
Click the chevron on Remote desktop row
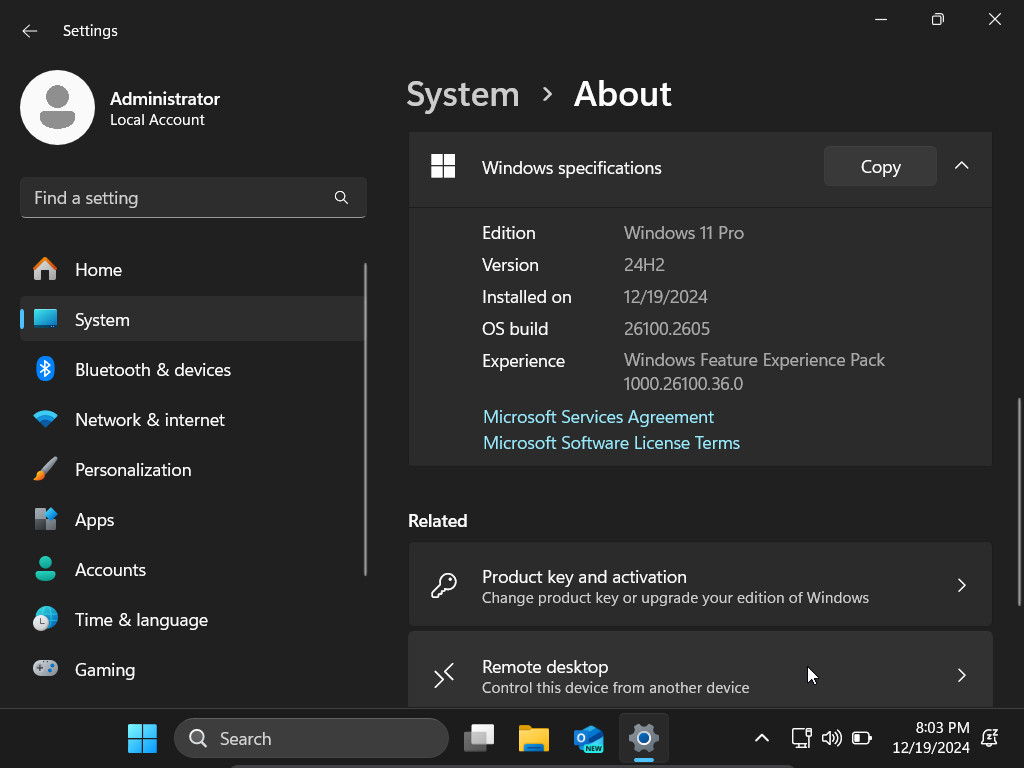(961, 675)
